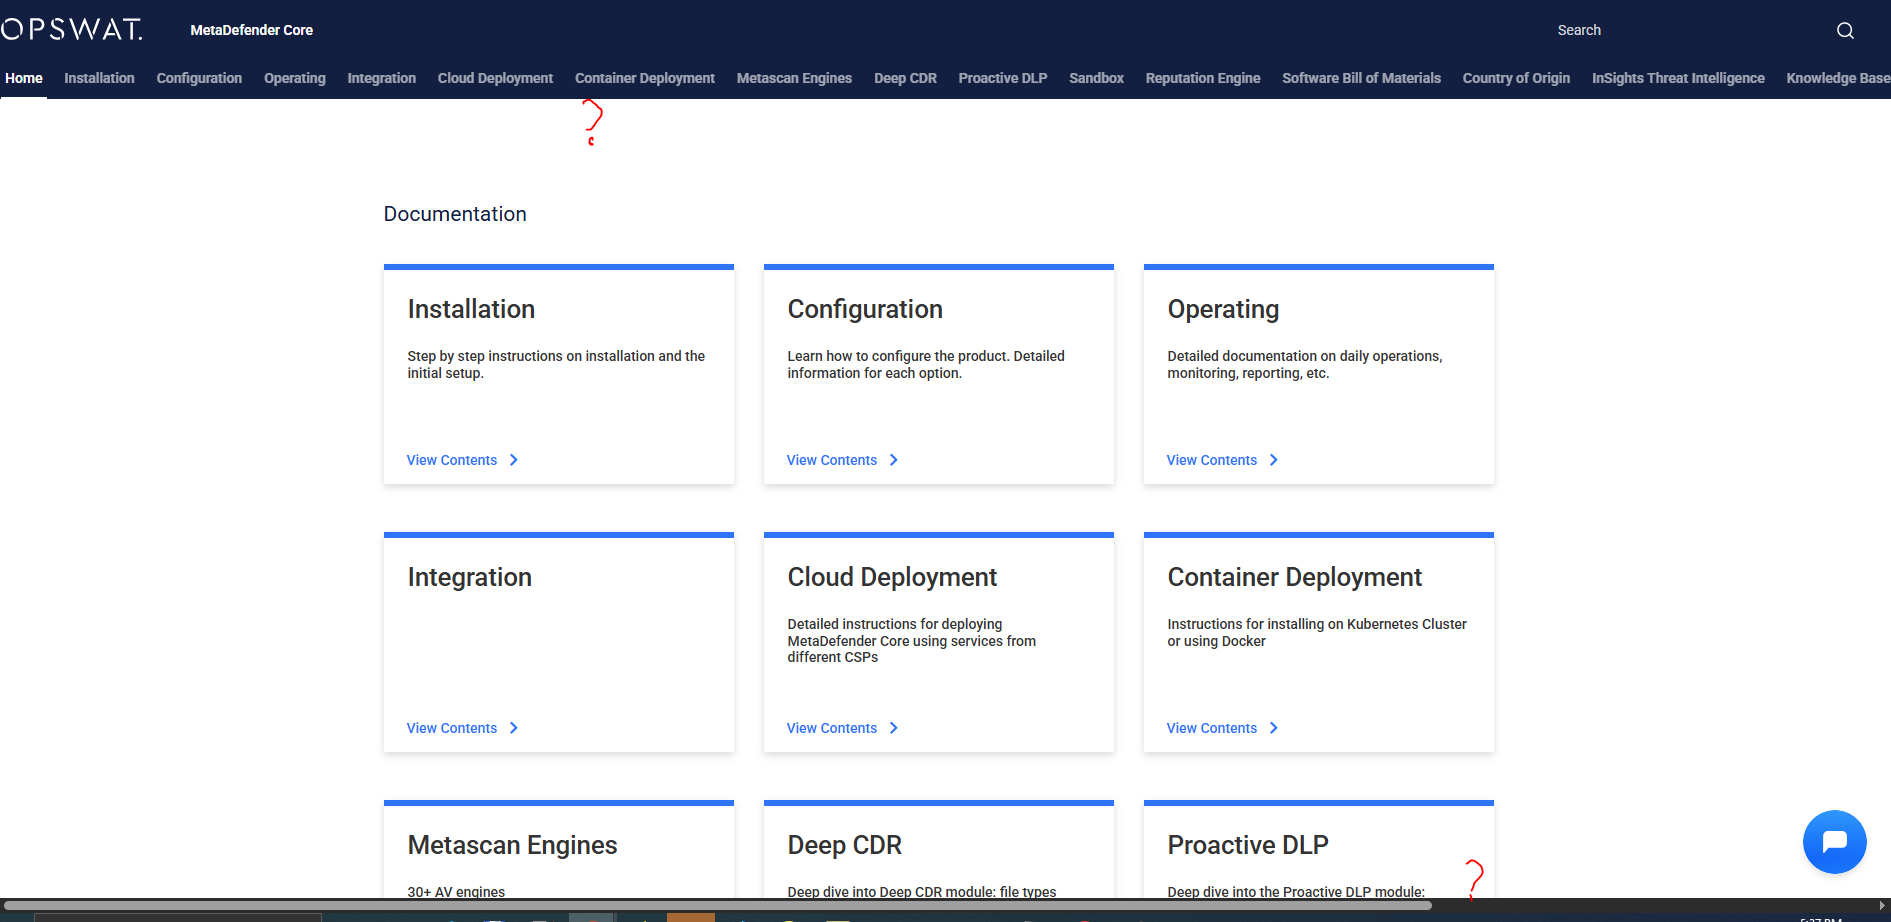Click View Contents under Cloud Deployment
This screenshot has width=1891, height=922.
832,728
